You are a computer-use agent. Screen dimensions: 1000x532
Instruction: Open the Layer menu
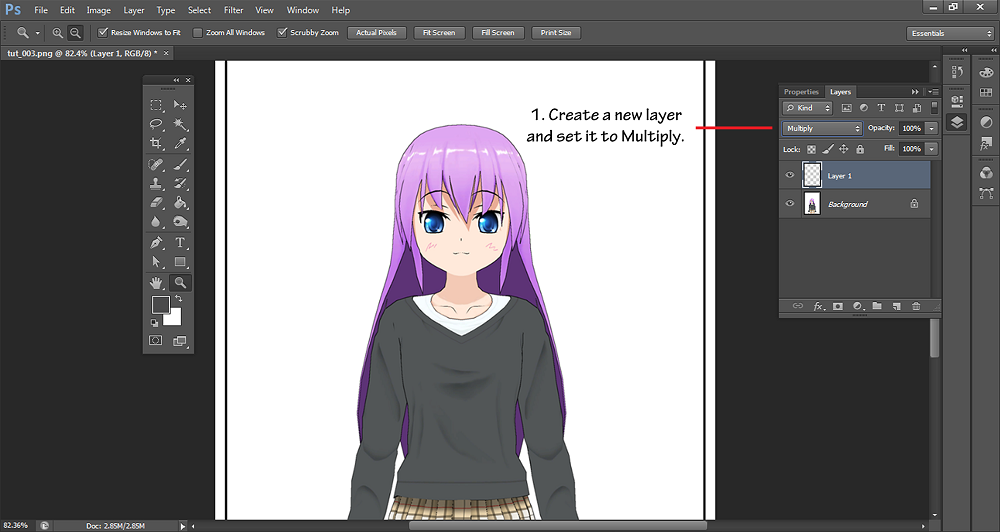(134, 10)
